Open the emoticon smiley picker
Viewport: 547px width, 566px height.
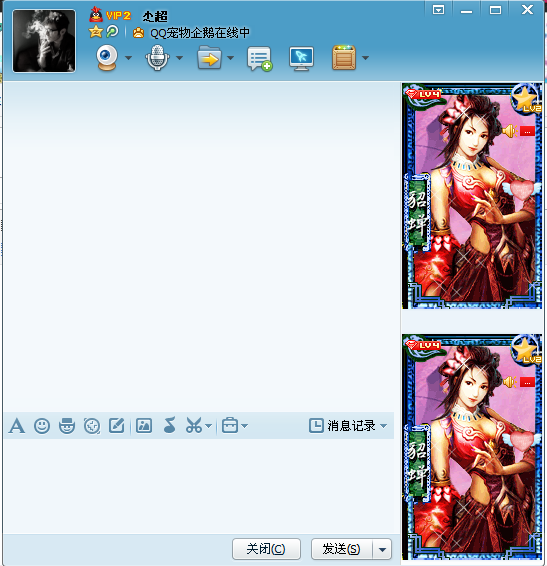(x=42, y=426)
